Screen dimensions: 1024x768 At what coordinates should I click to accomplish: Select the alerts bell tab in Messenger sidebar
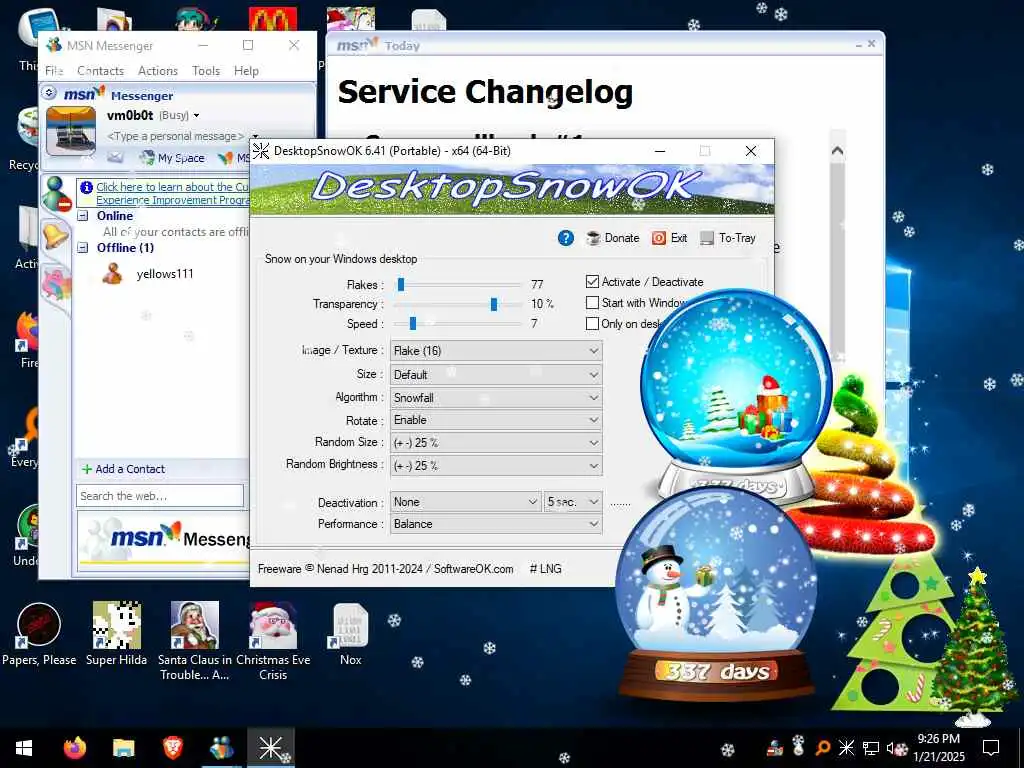click(56, 235)
